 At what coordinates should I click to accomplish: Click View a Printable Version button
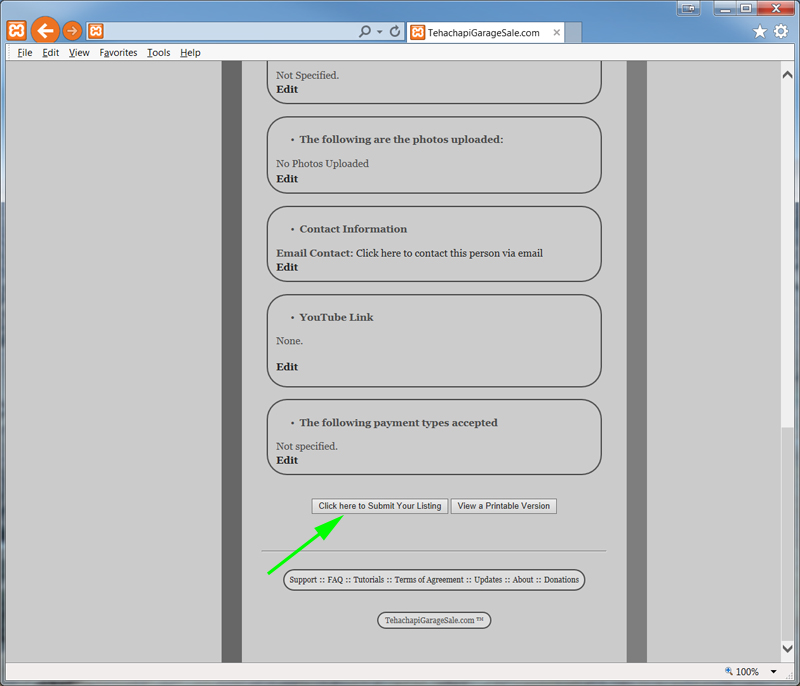pos(504,506)
